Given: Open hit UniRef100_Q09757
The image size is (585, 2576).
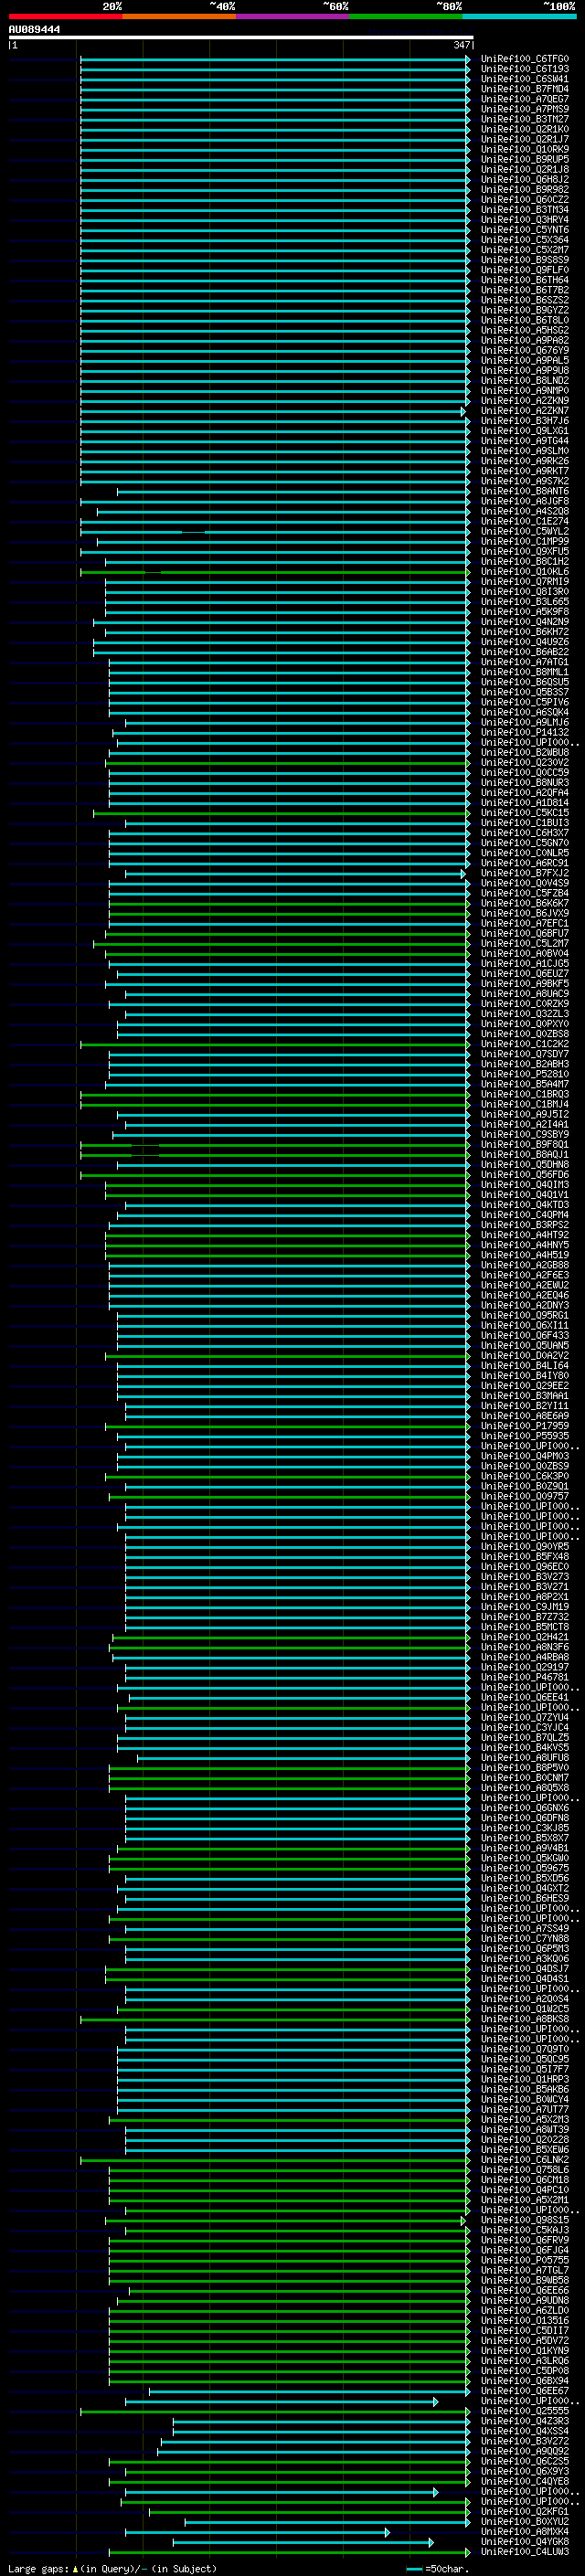Looking at the screenshot, I should point(525,1496).
